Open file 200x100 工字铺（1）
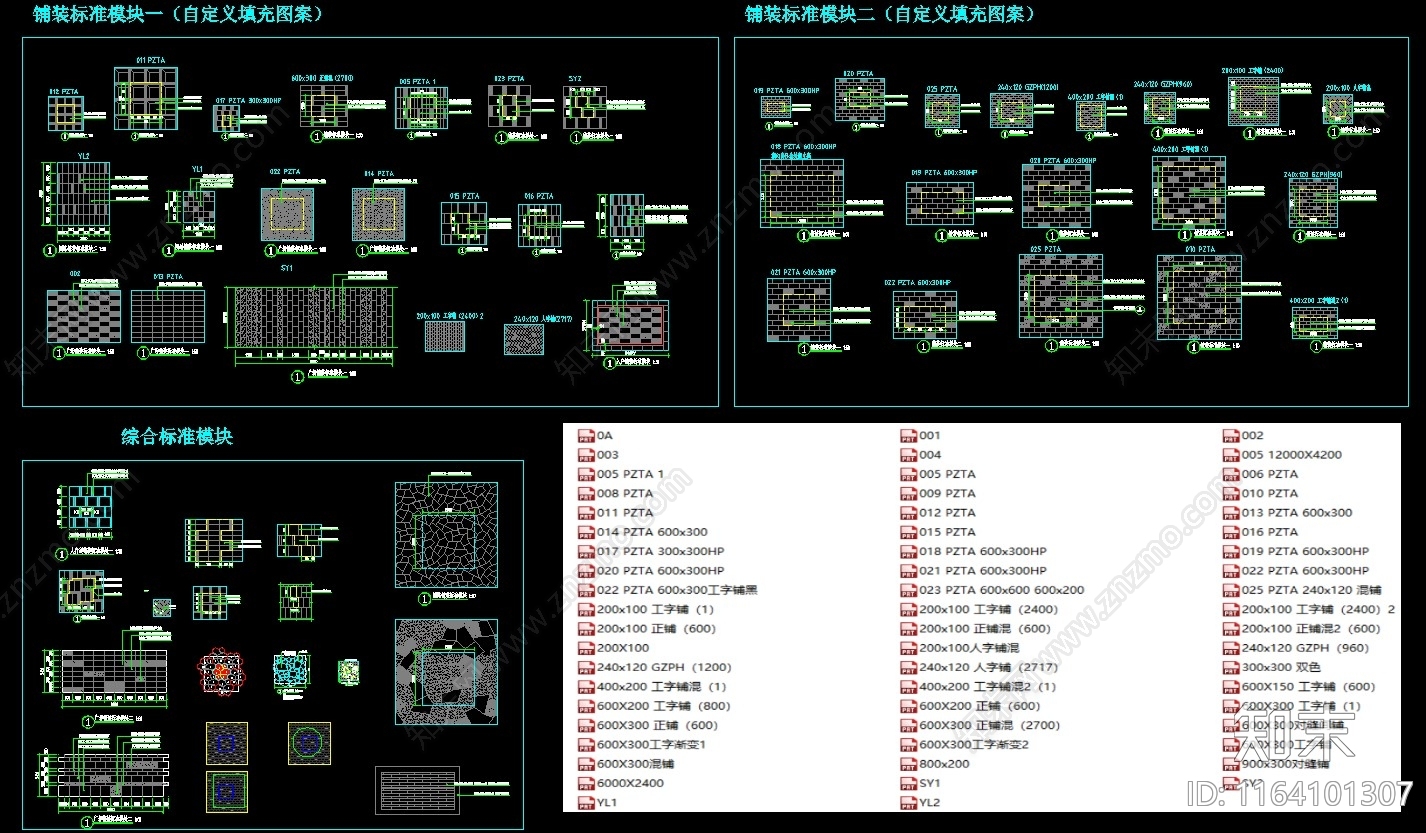 click(x=646, y=609)
